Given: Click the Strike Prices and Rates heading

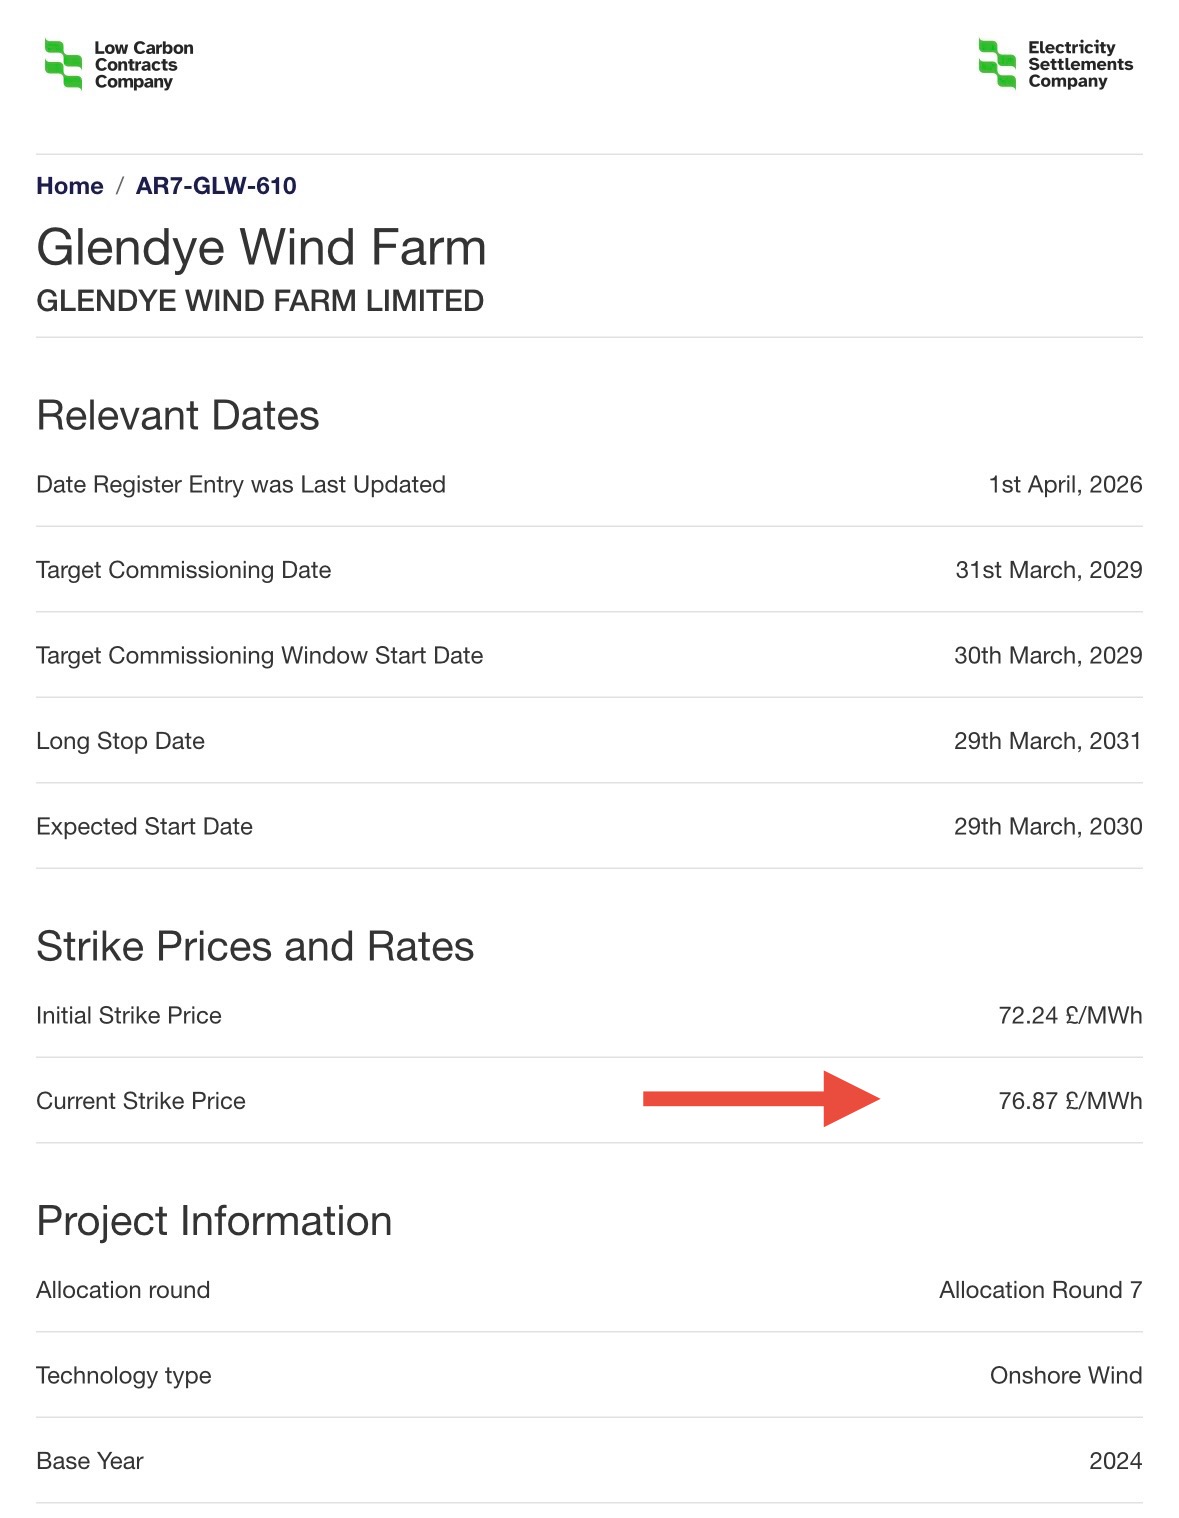Looking at the screenshot, I should point(255,947).
